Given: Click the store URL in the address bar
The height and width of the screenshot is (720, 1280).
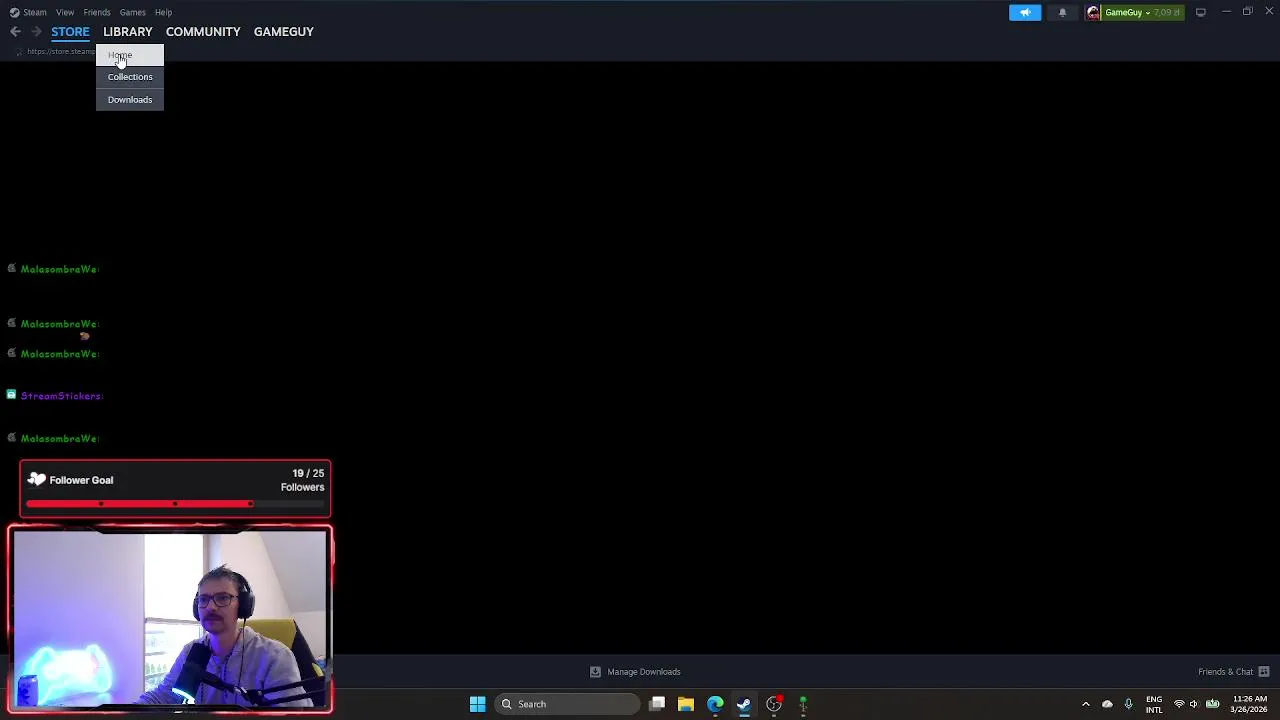Looking at the screenshot, I should pos(62,52).
